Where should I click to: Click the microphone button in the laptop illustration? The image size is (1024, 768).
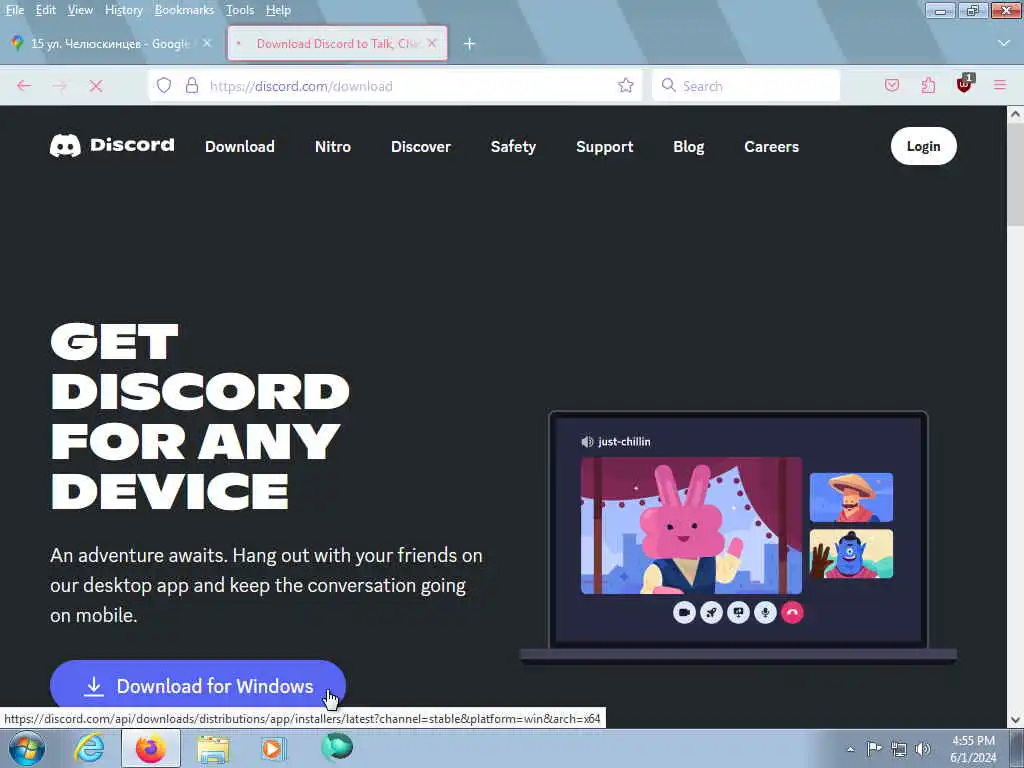tap(765, 613)
